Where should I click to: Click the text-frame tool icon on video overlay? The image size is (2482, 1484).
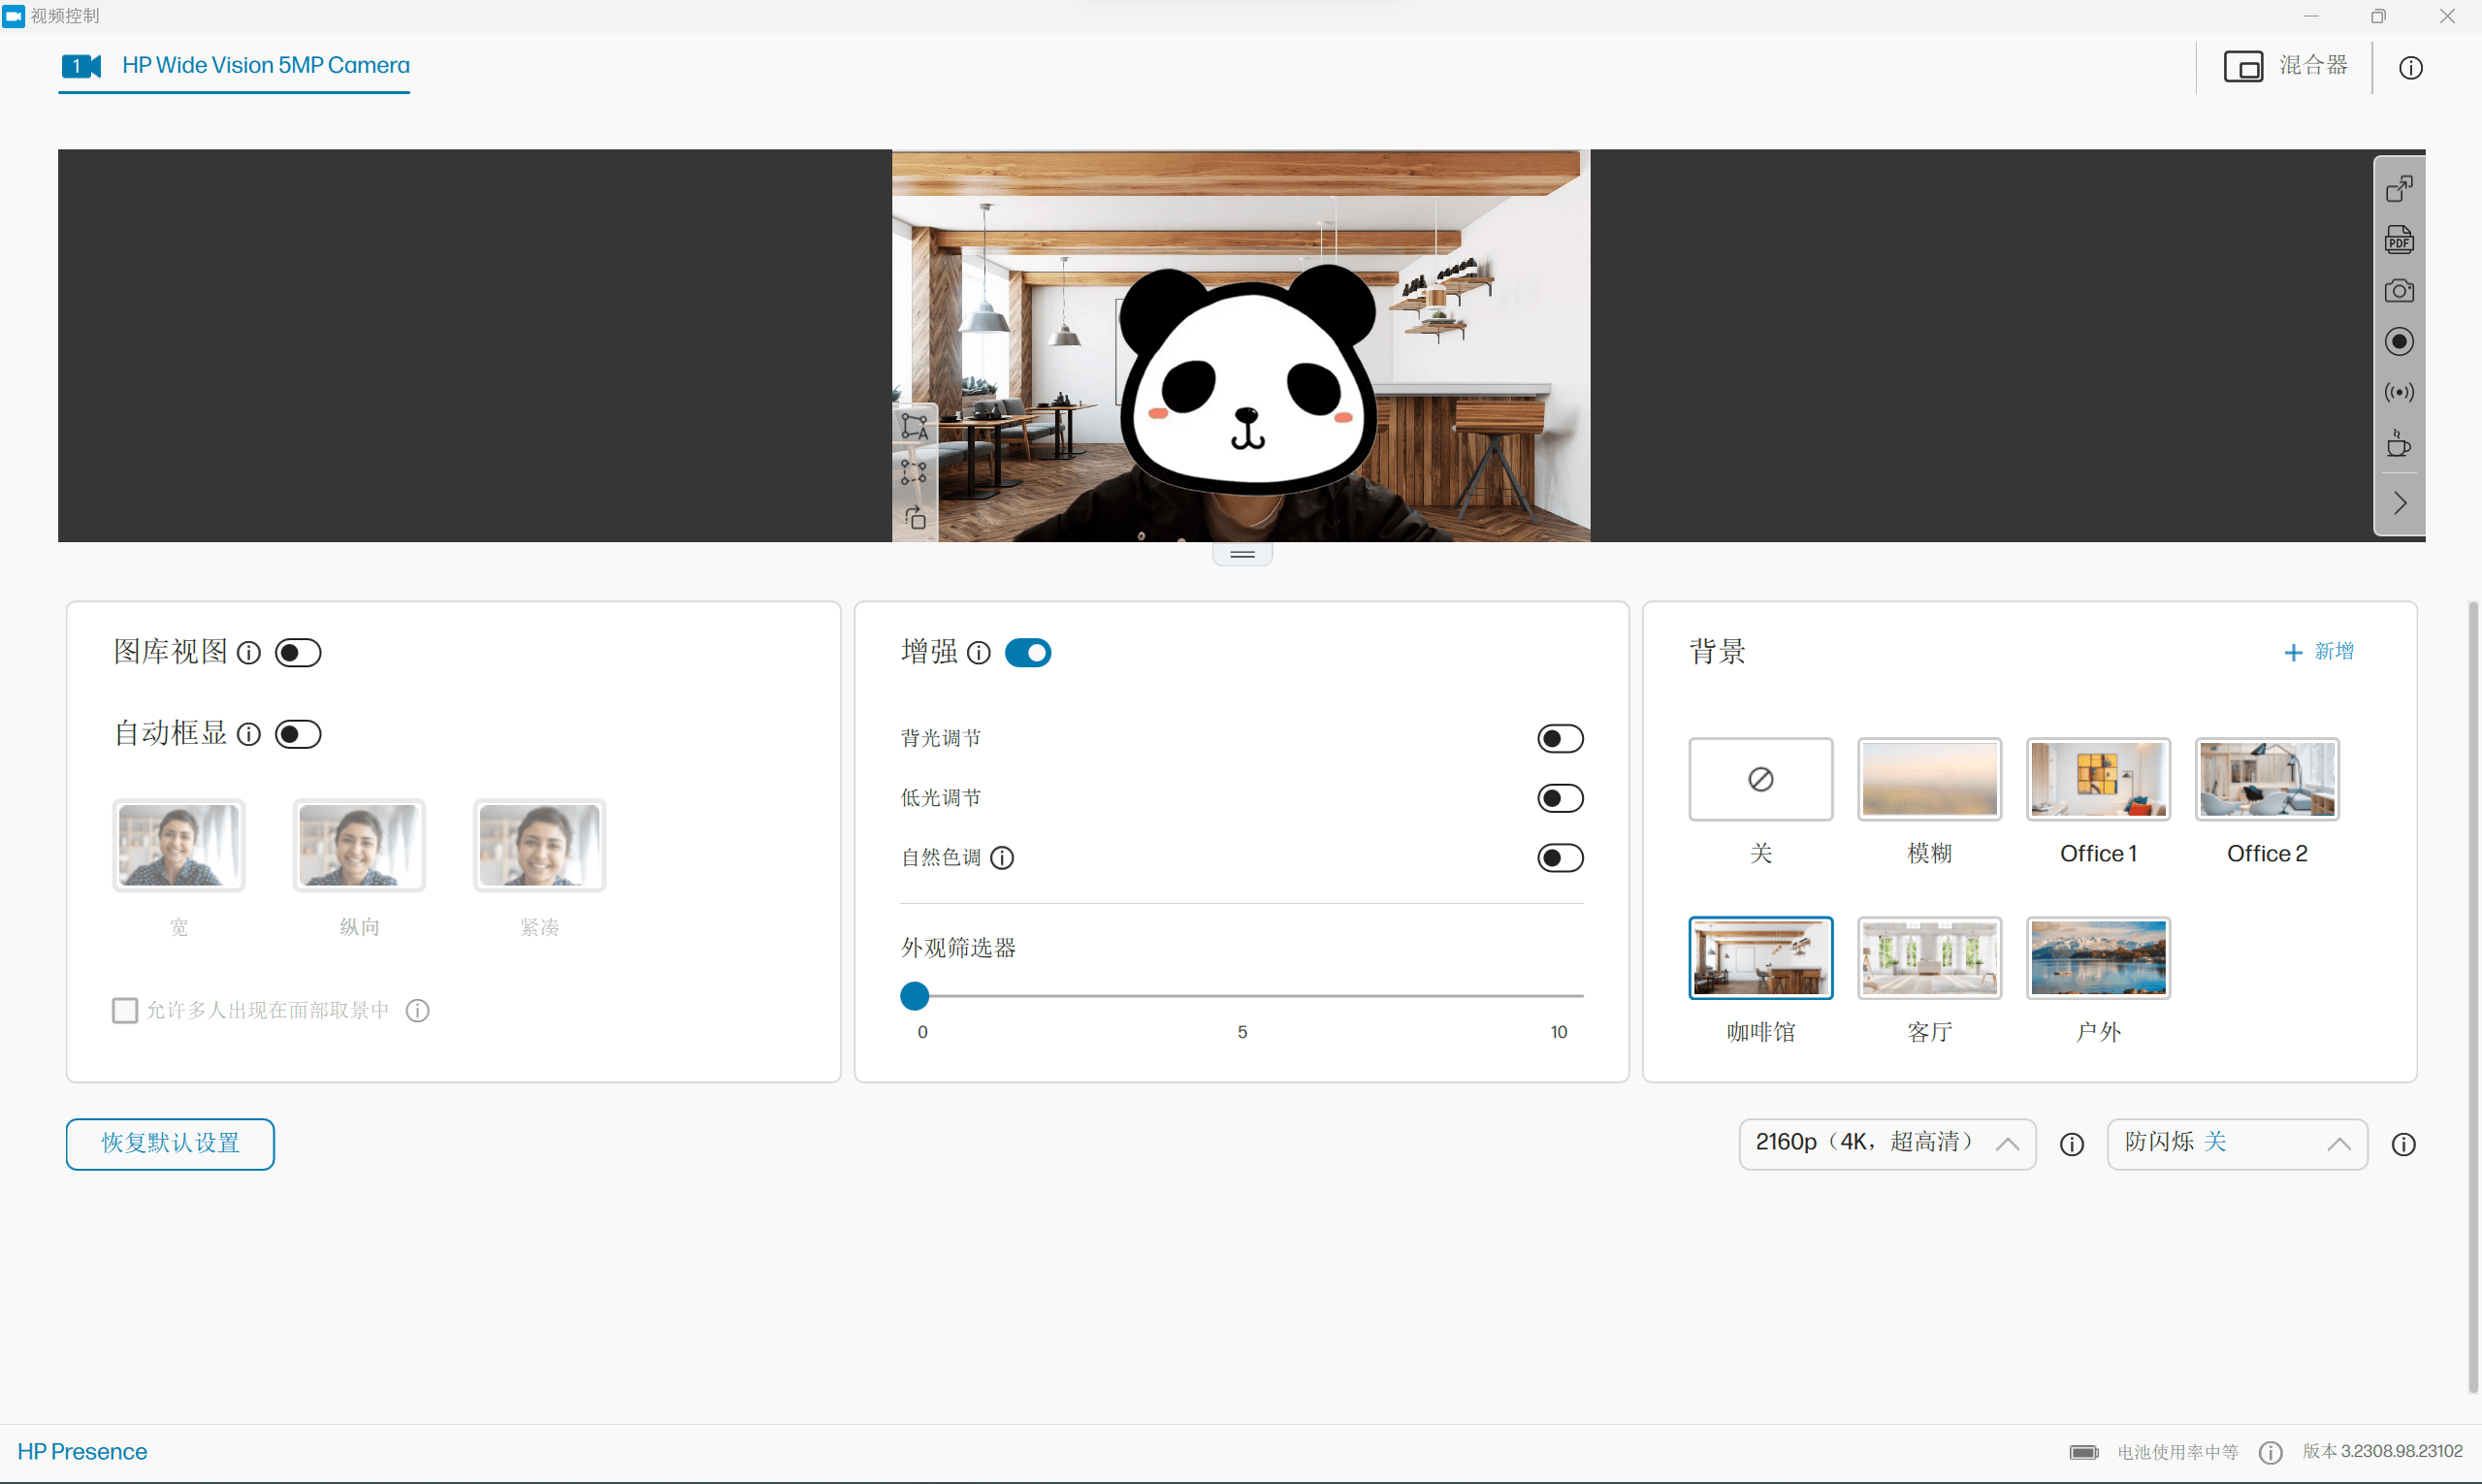pos(915,427)
